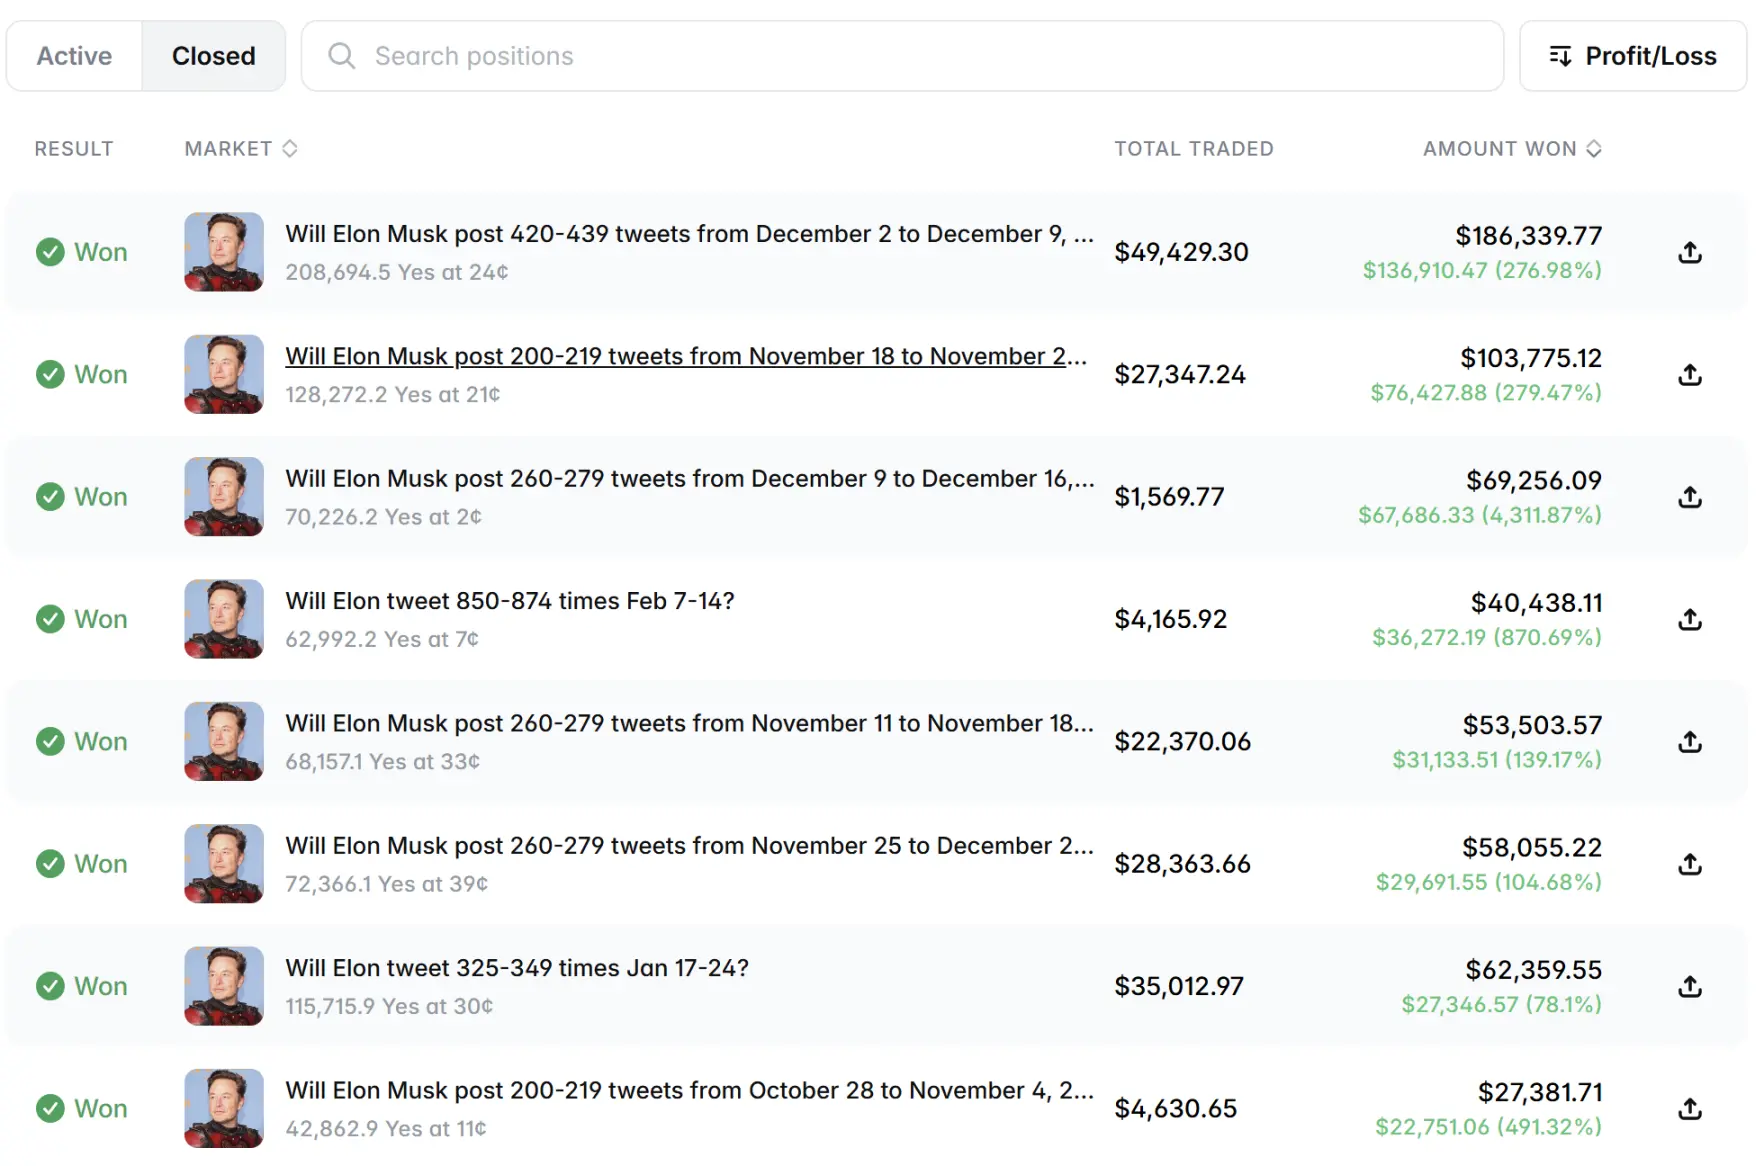Share the November 11 to 18 position
This screenshot has width=1764, height=1166.
point(1689,742)
